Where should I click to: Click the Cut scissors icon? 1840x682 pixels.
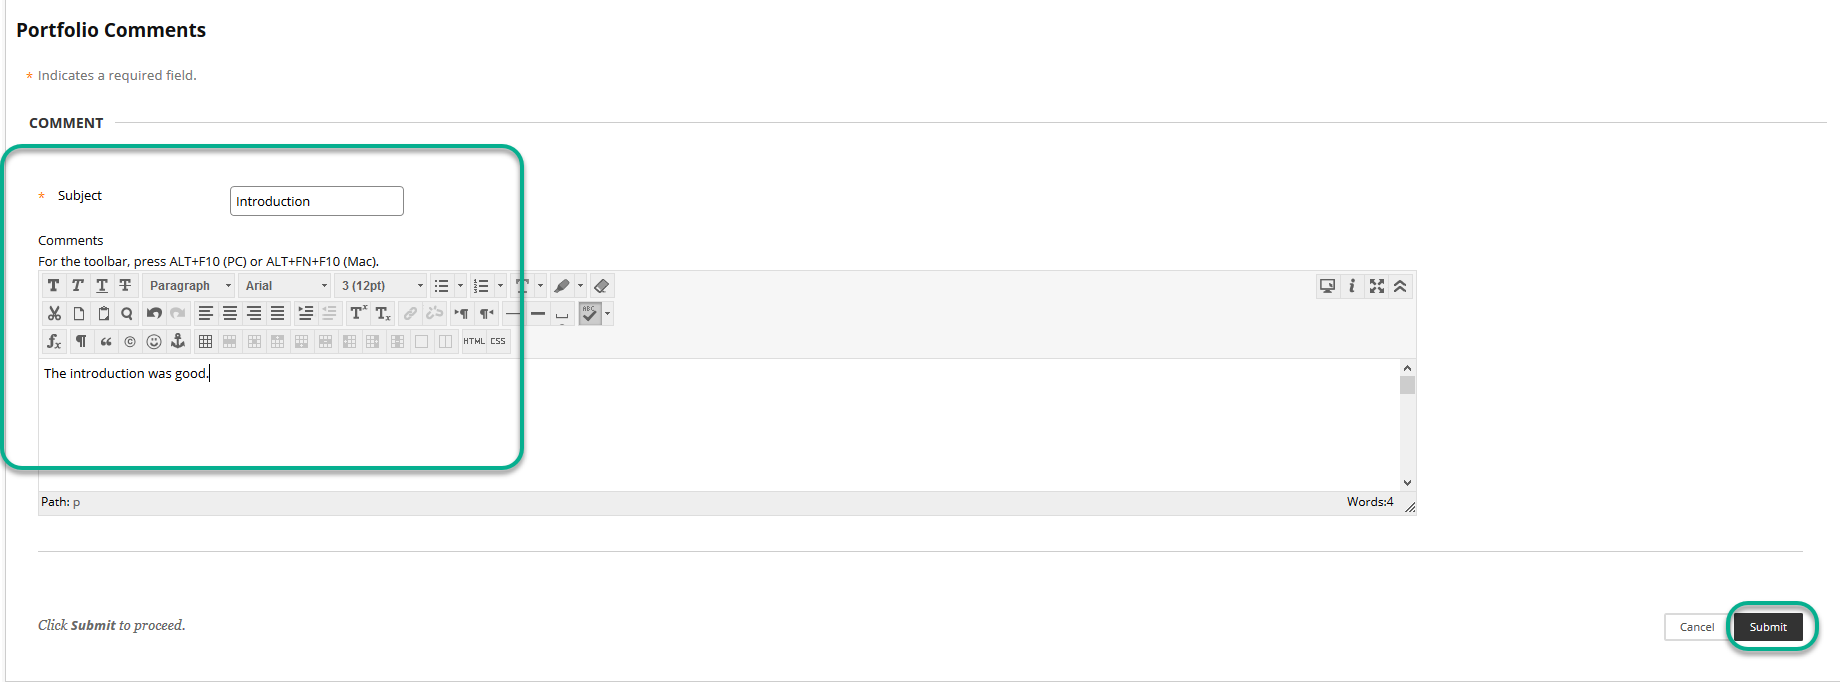54,314
